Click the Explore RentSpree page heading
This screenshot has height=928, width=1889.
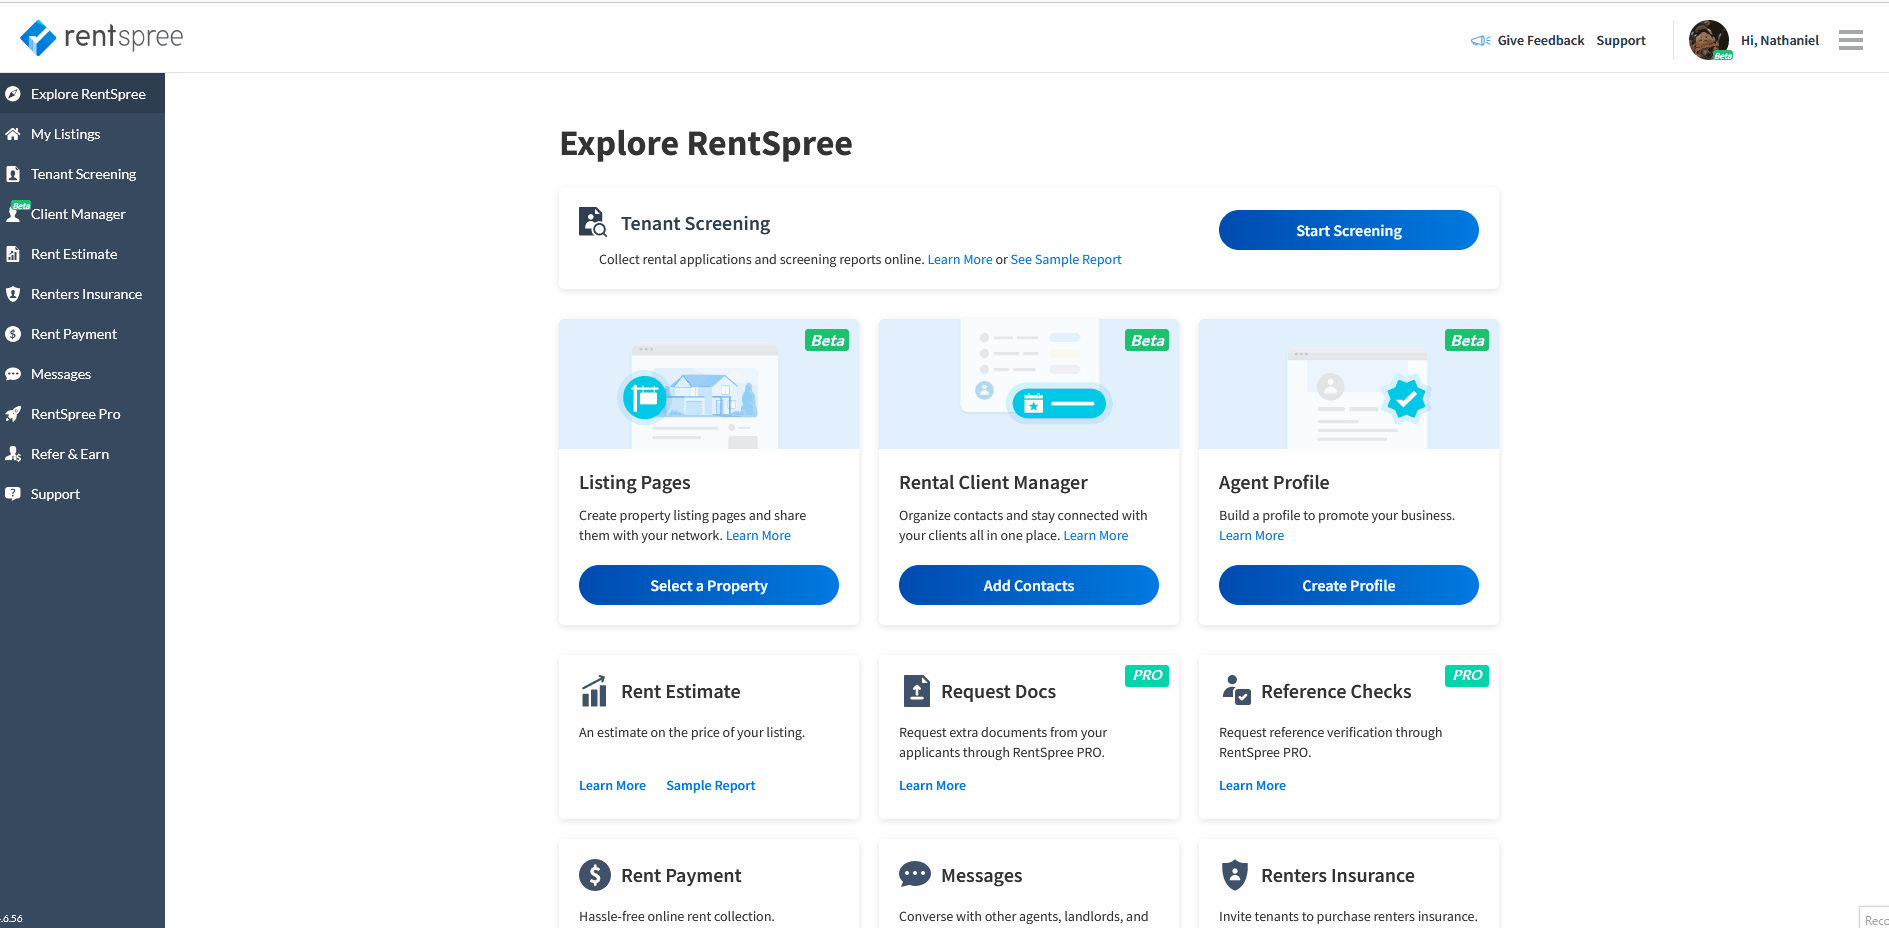click(x=706, y=144)
